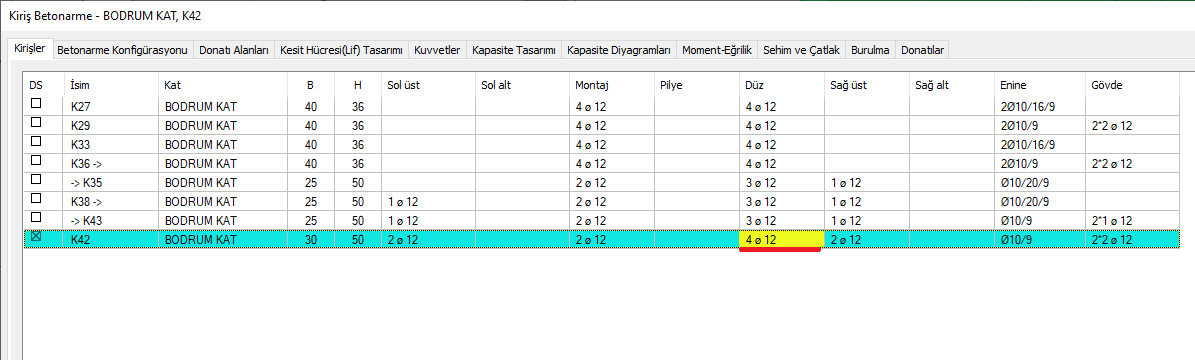Screen dimensions: 1195x360
Task: Click the Sağ üst cell of K42
Action: pyautogui.click(x=867, y=239)
